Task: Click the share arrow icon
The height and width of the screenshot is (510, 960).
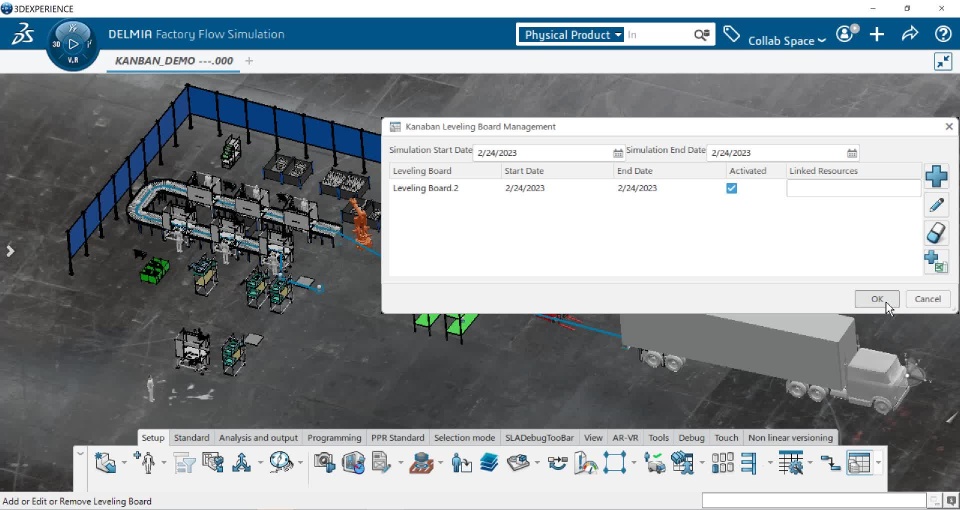Action: pos(910,34)
